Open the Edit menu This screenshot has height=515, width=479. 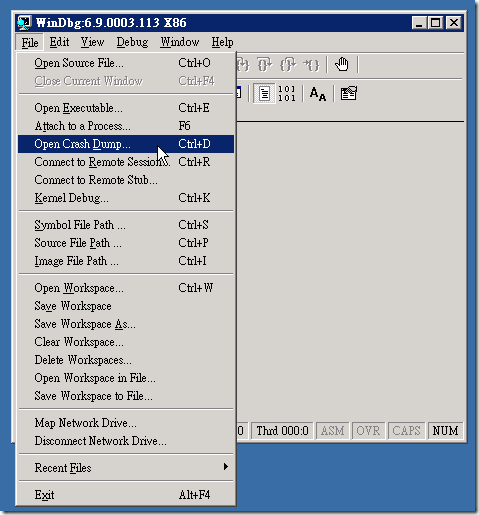[x=59, y=42]
